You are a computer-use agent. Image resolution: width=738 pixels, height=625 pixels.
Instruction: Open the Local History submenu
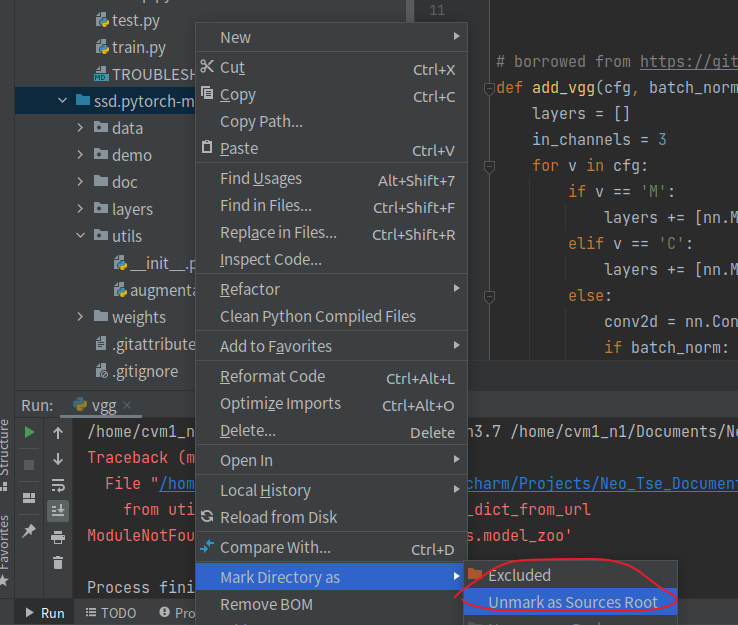point(331,490)
